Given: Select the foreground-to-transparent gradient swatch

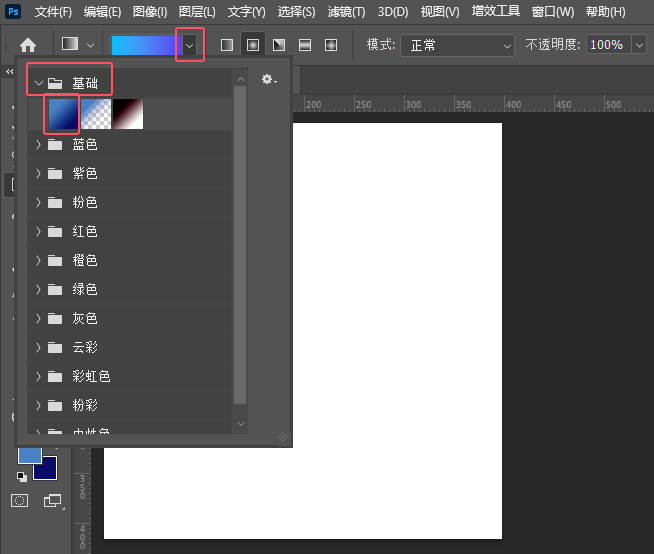Looking at the screenshot, I should [96, 114].
